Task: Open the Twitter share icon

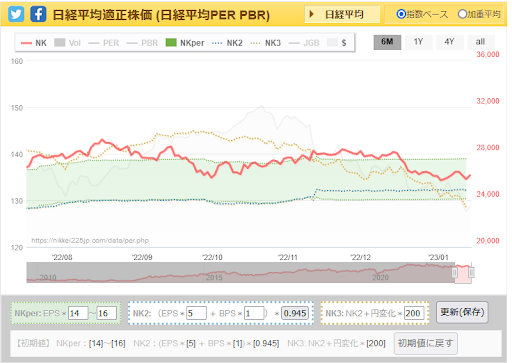Action: 16,14
